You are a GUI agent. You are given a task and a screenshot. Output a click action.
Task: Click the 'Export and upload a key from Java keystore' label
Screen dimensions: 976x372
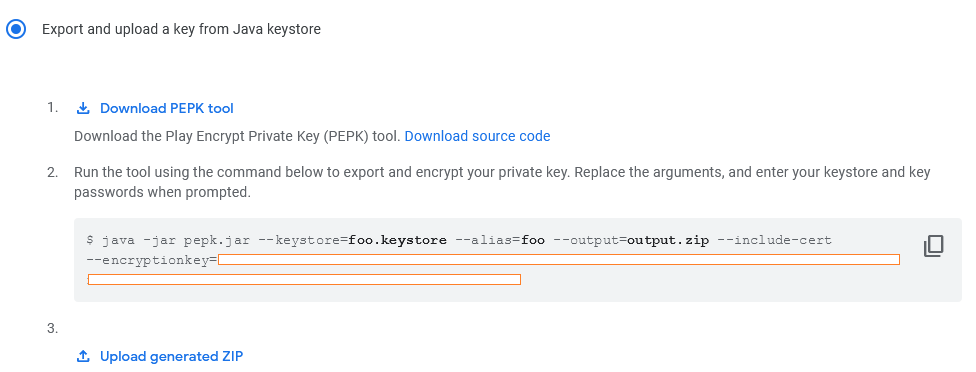181,29
